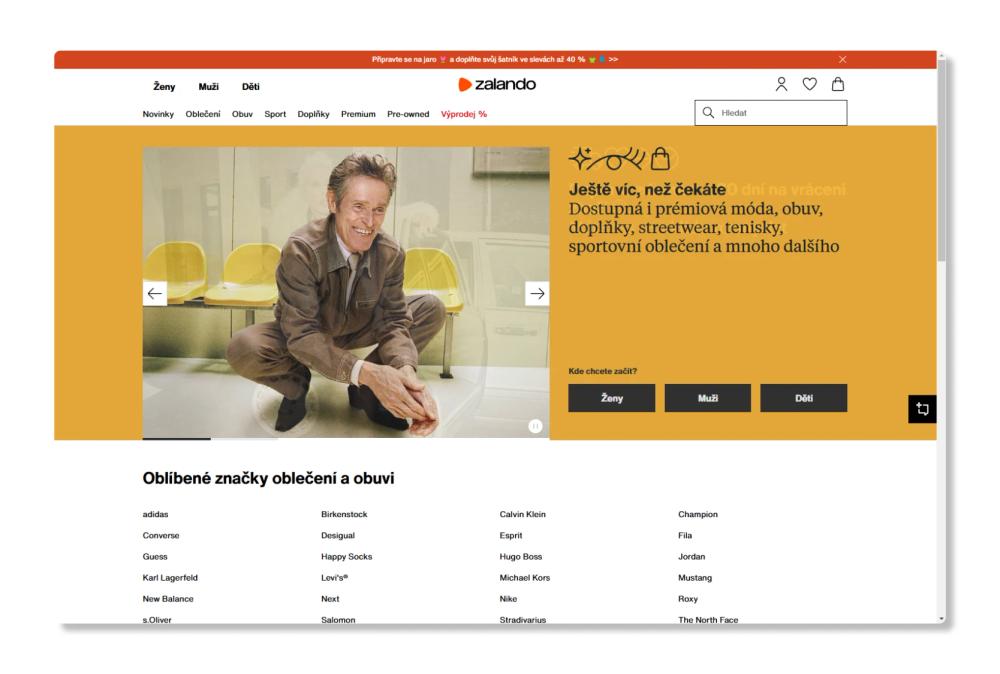Focus the Hledat search field
Image resolution: width=1000 pixels, height=674 pixels.
click(771, 113)
